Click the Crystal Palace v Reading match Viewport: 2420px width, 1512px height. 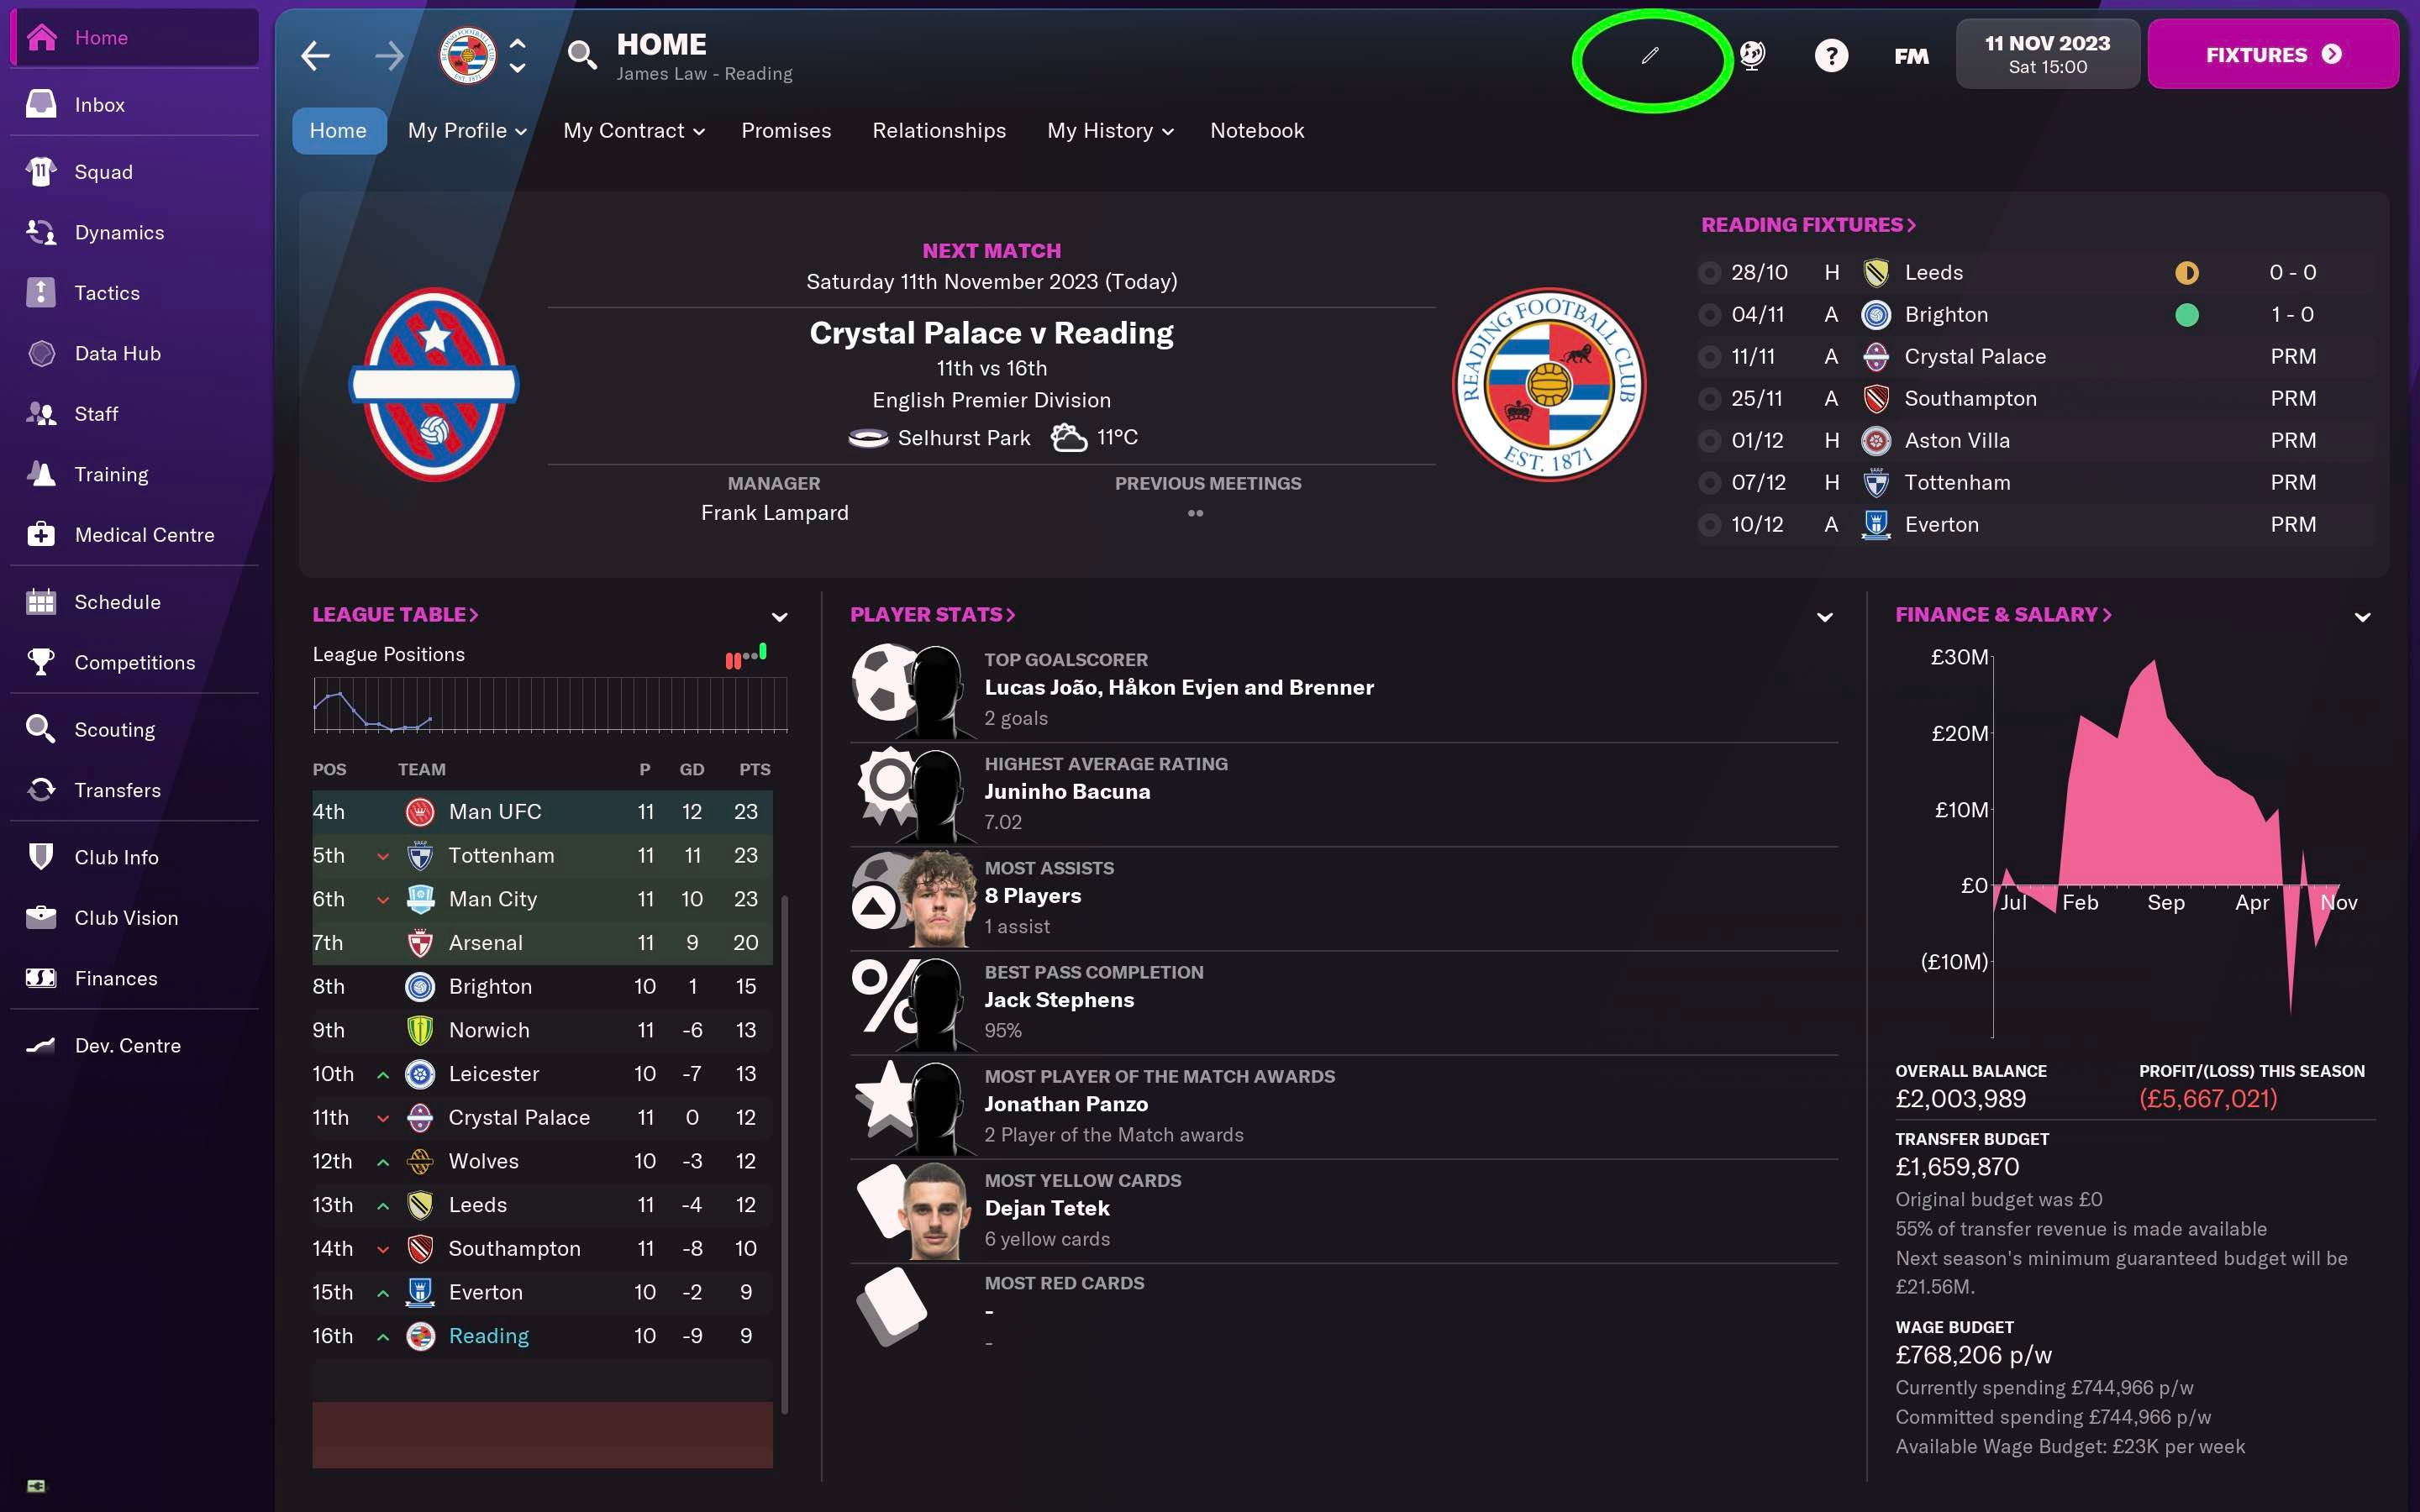click(990, 334)
